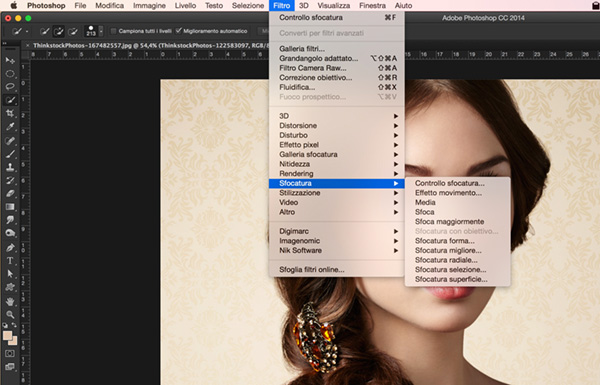Choose Subtract from selection mode

click(x=73, y=31)
